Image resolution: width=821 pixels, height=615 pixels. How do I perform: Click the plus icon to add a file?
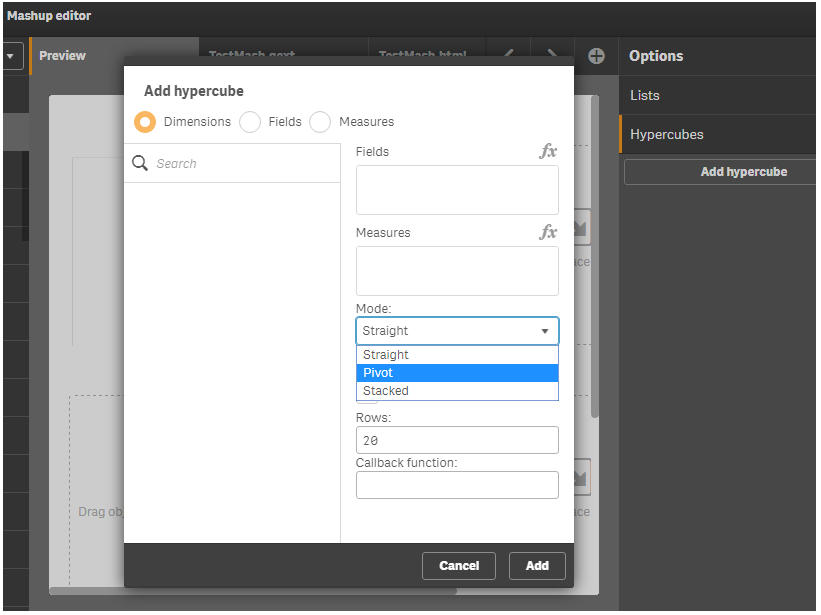pos(596,56)
